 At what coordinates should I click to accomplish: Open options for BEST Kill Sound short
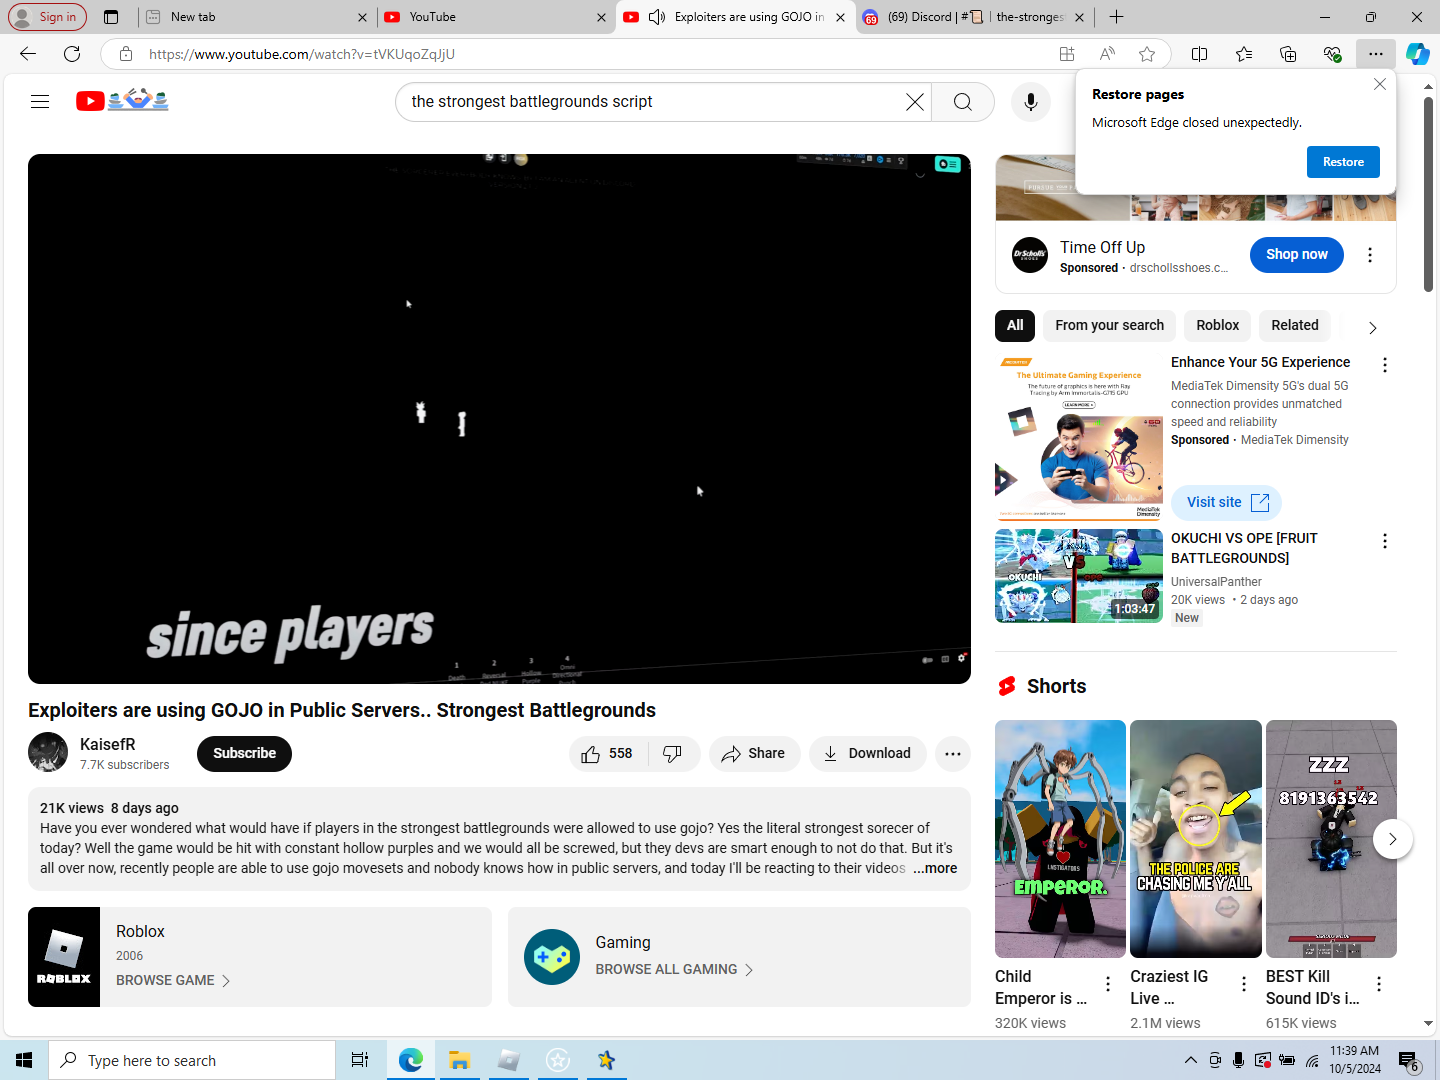click(x=1379, y=984)
